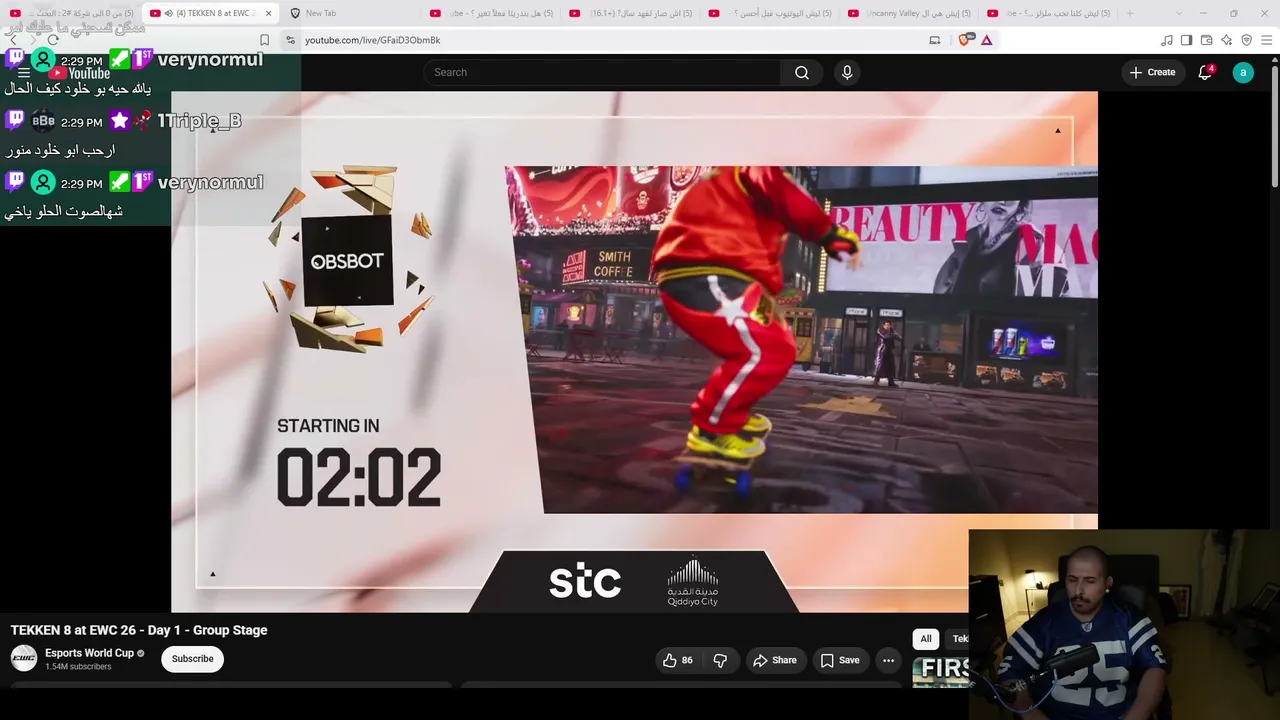Subscribe to Esports World Cup
Image resolution: width=1280 pixels, height=720 pixels.
pos(192,659)
